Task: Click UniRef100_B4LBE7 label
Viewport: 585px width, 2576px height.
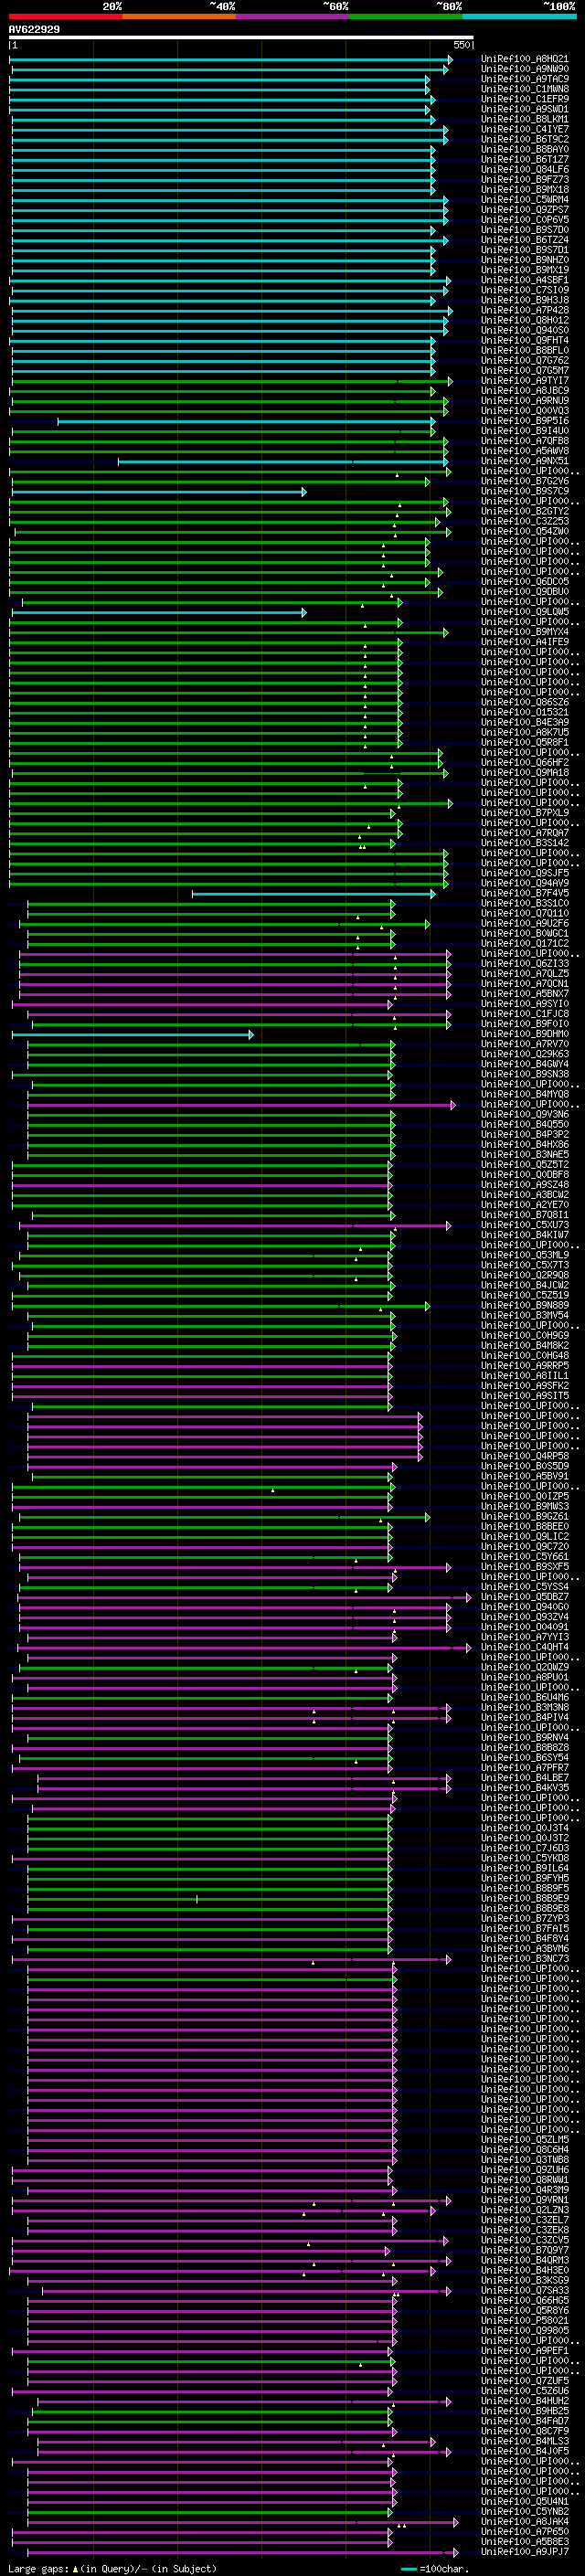Action: click(525, 1779)
